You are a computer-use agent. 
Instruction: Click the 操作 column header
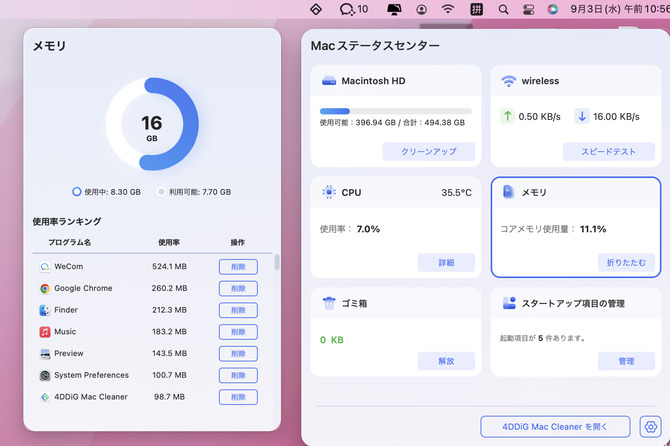pyautogui.click(x=238, y=242)
